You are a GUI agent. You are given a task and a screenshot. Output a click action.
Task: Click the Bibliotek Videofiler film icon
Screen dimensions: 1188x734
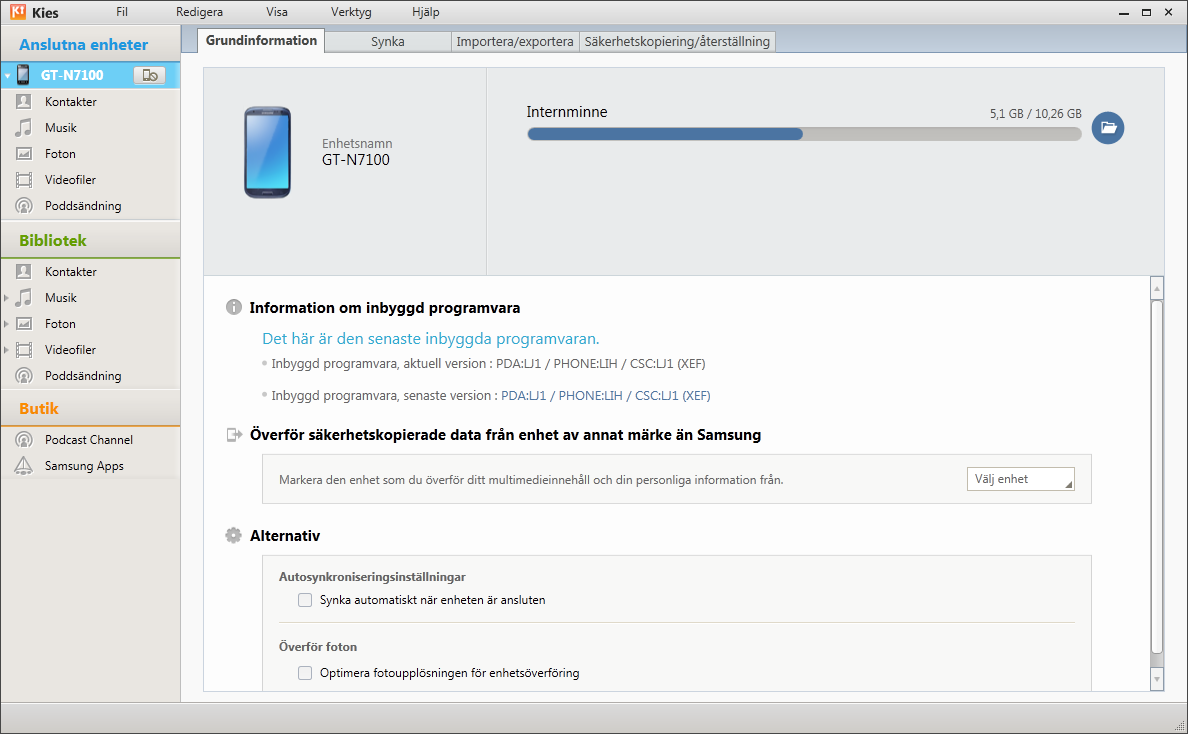pyautogui.click(x=24, y=350)
